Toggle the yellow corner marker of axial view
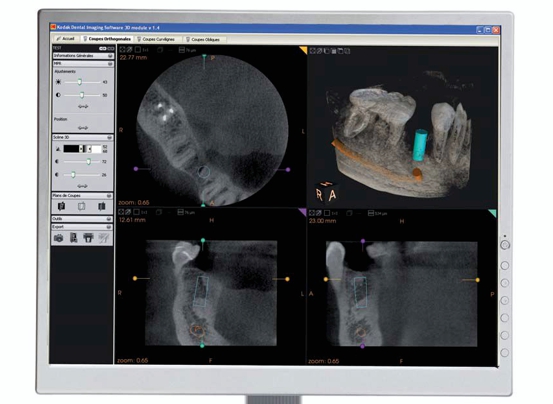The image size is (553, 404). [303, 50]
